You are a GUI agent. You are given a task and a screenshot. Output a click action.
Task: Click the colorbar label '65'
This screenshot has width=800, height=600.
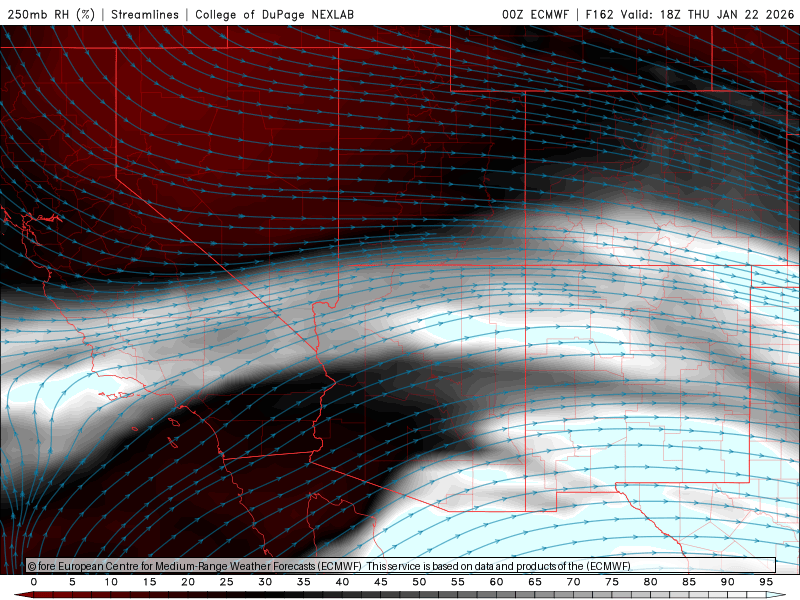coord(535,582)
